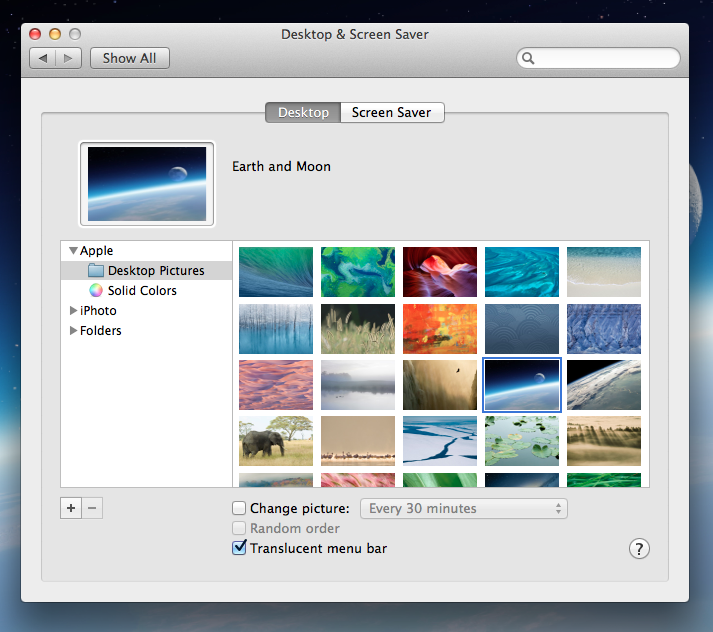Choose the dark blue circle pattern wallpaper
Image resolution: width=713 pixels, height=632 pixels.
(x=522, y=329)
